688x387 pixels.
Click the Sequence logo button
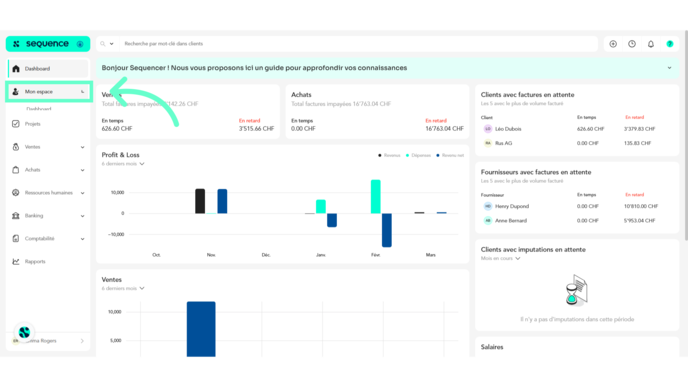coord(47,43)
